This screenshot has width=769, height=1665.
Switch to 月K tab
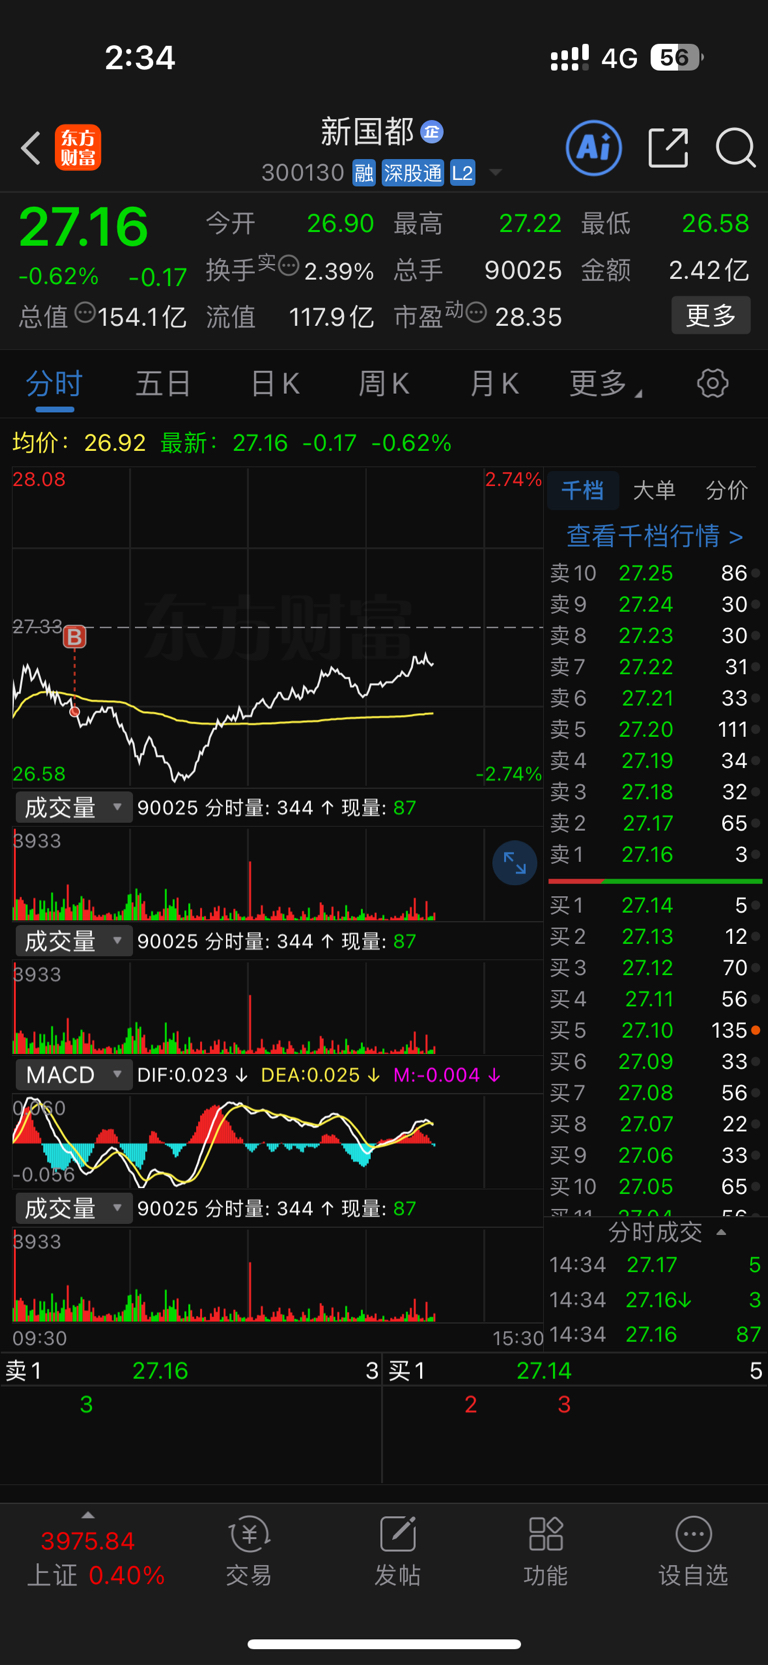494,383
